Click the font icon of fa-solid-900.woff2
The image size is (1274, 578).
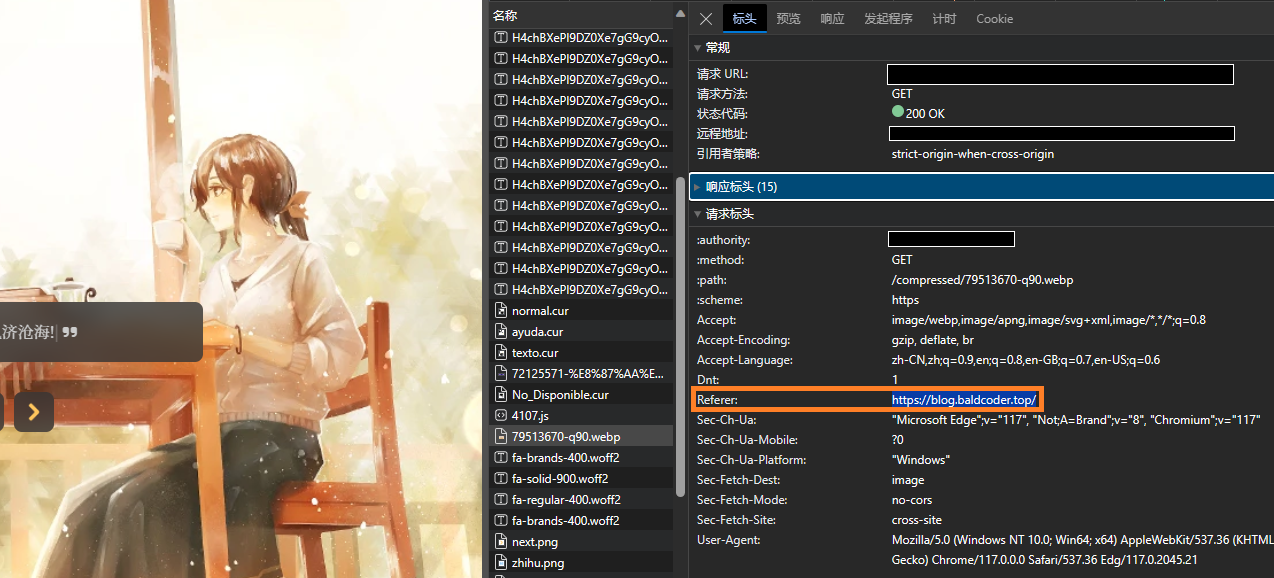tap(502, 479)
